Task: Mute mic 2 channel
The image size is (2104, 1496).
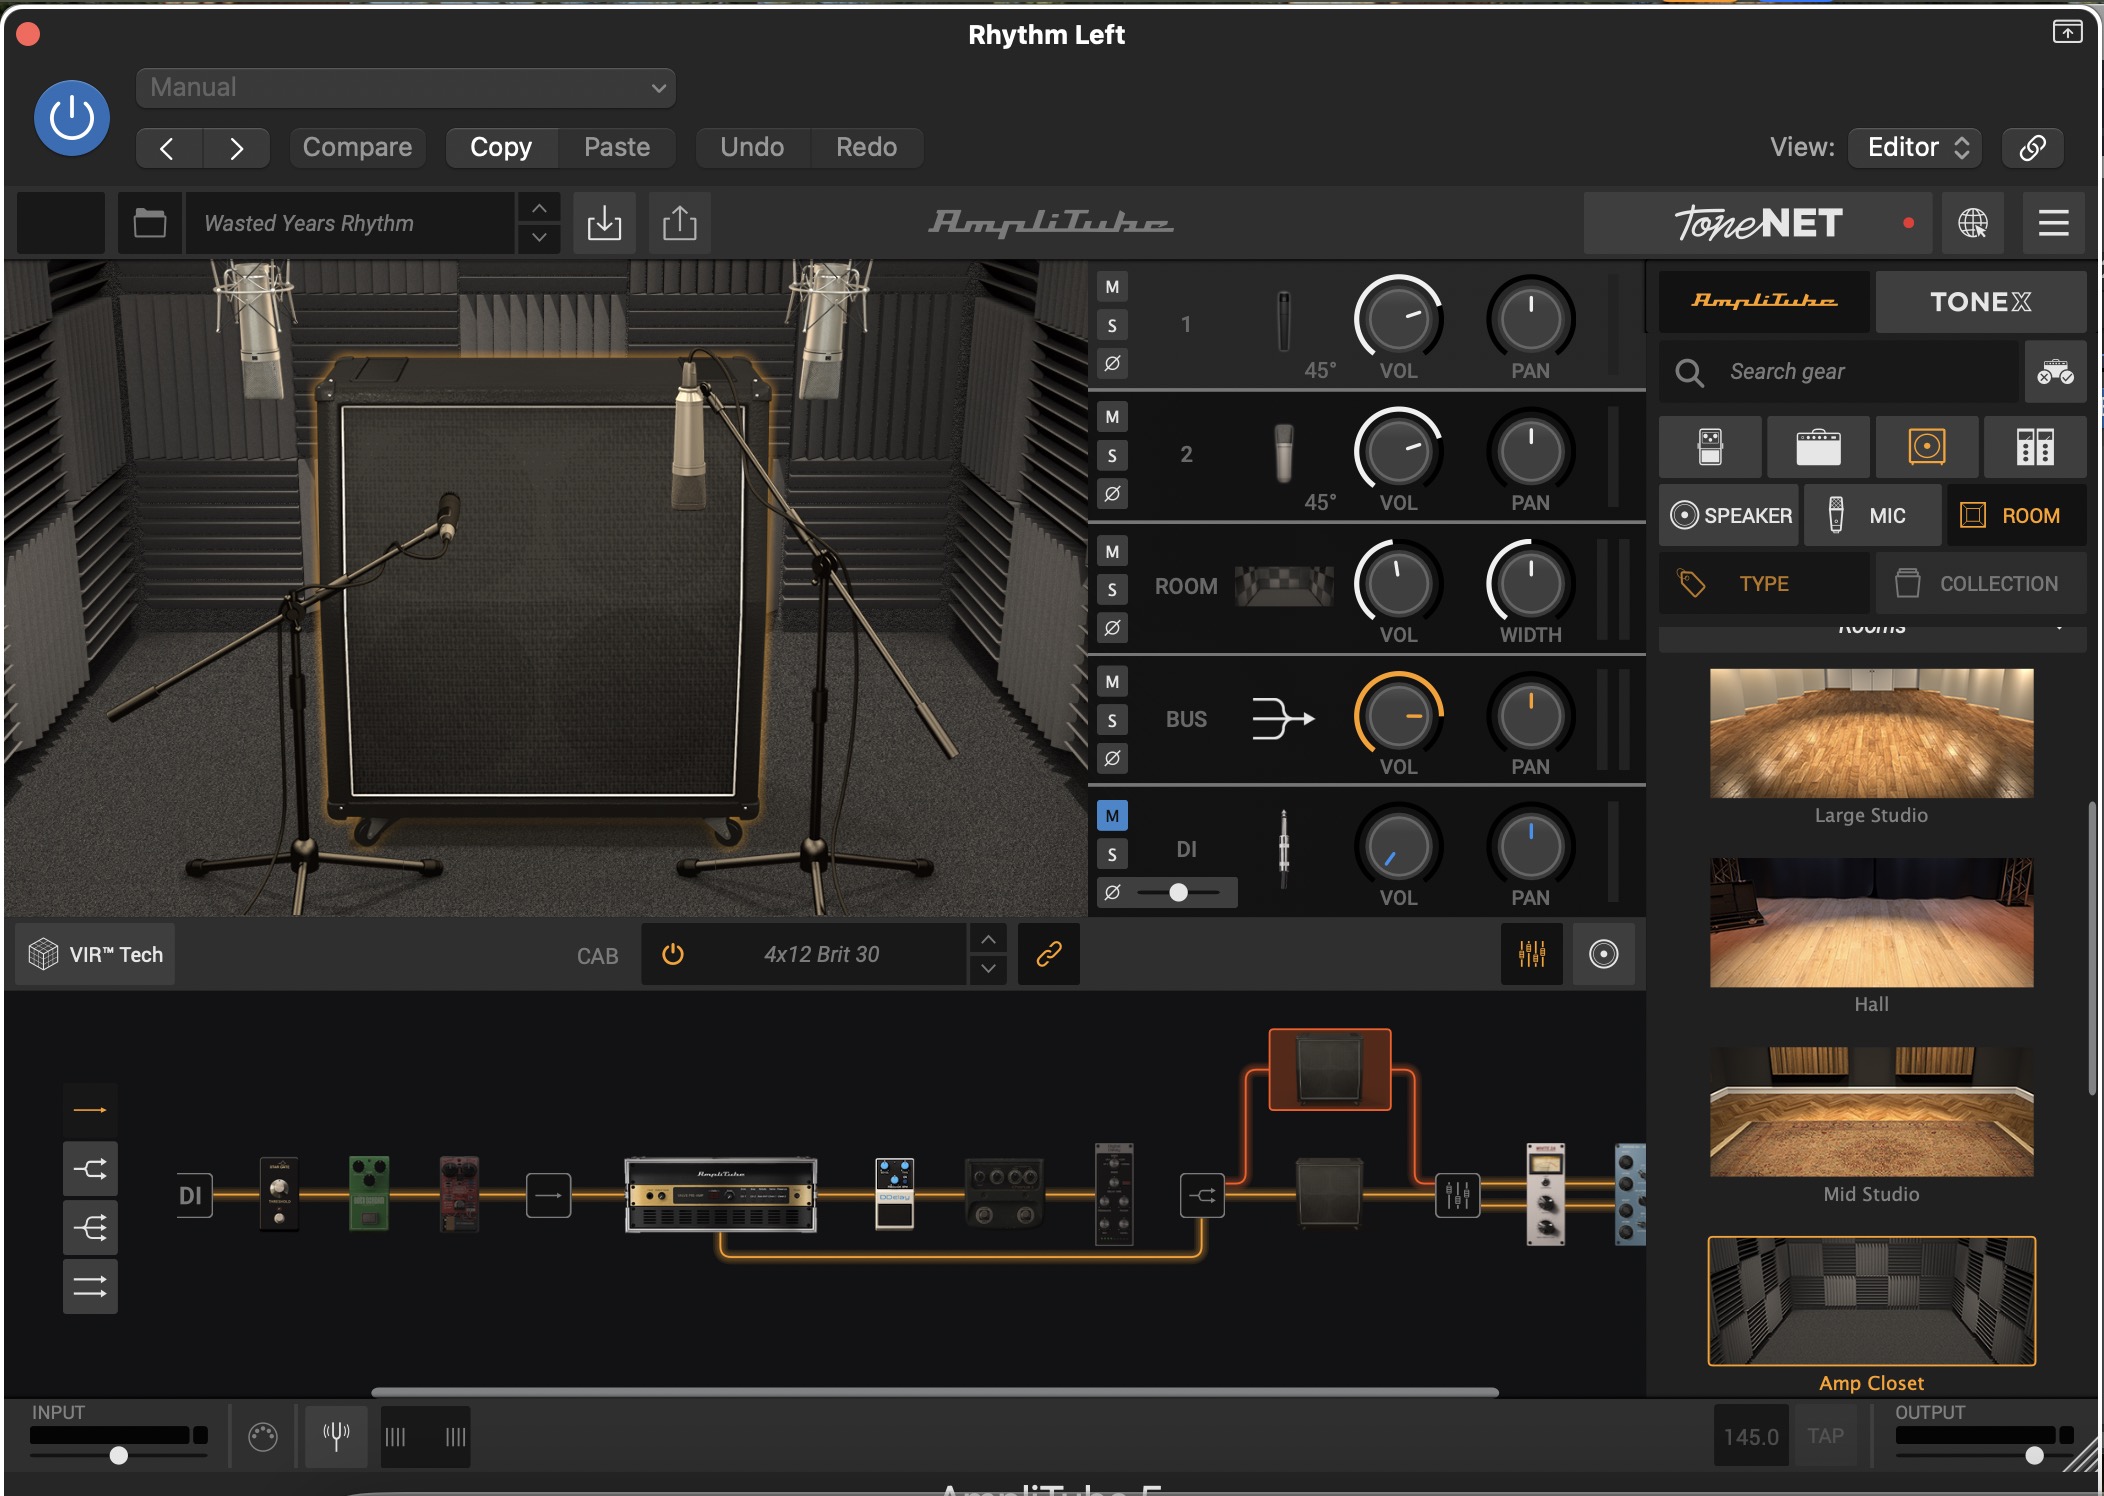Action: point(1112,417)
